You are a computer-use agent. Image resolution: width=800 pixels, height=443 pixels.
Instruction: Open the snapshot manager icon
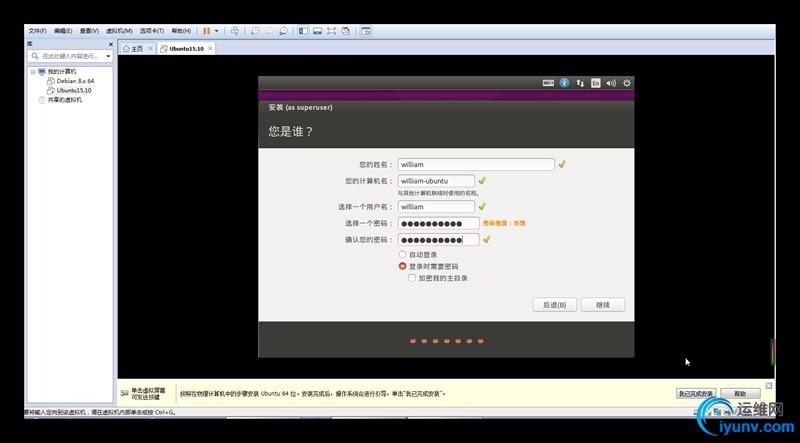click(x=283, y=31)
